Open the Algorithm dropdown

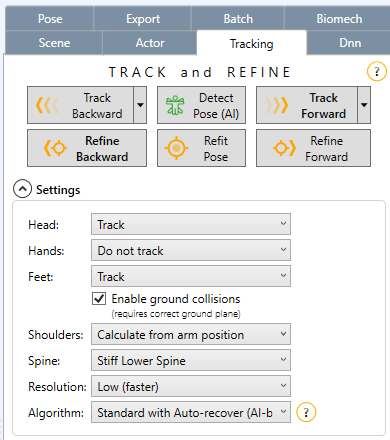[191, 412]
